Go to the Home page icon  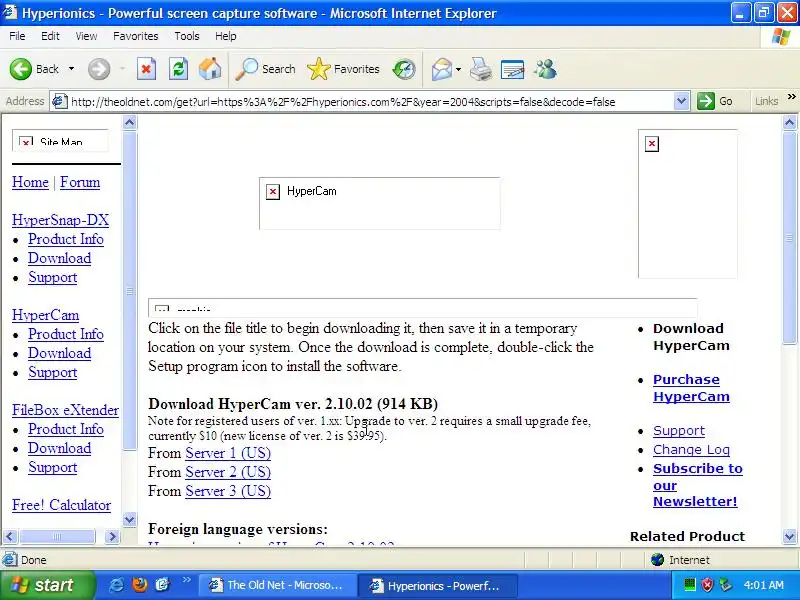(210, 69)
